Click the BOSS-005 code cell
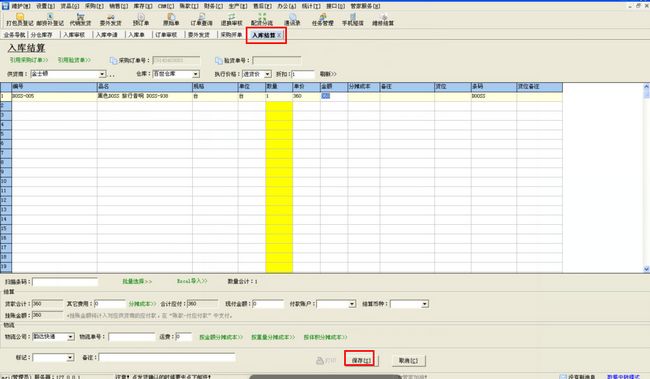650x379 pixels. click(x=54, y=96)
